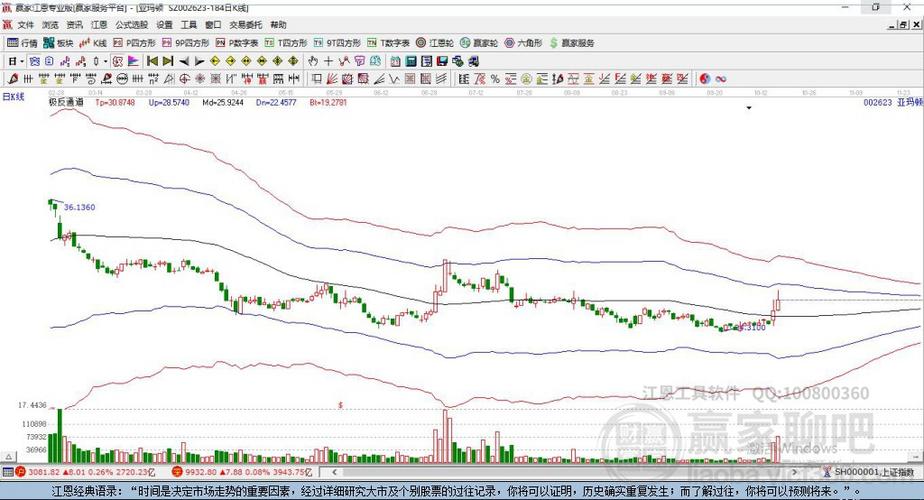This screenshot has width=924, height=500.
Task: Click stock code 002623 label
Action: pos(878,102)
